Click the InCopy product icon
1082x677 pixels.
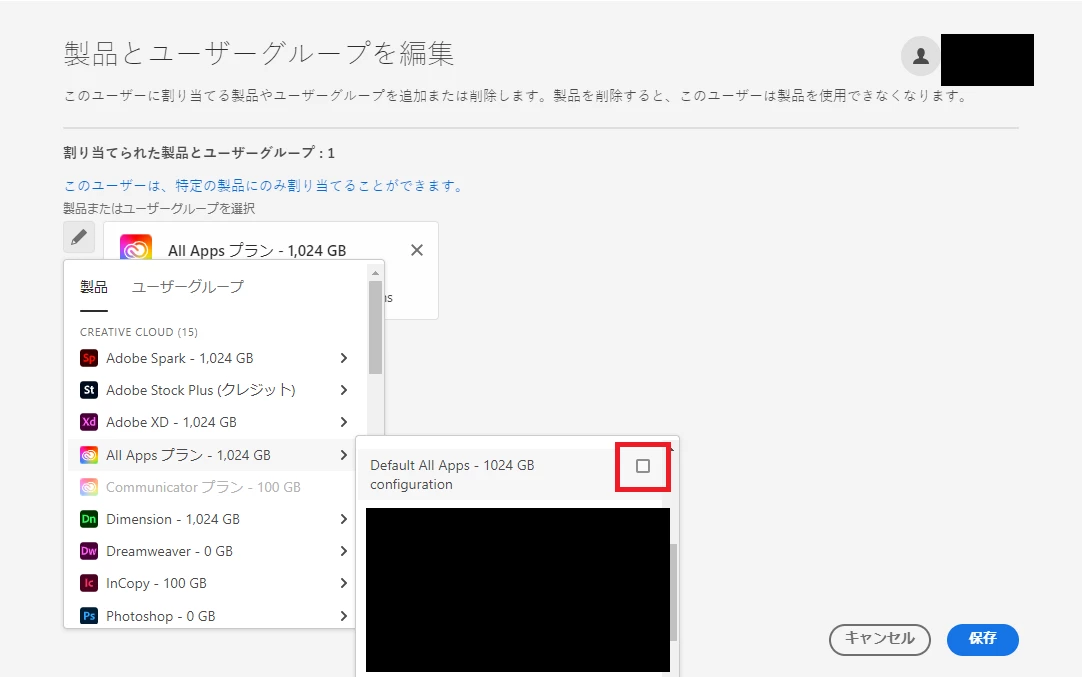[89, 583]
